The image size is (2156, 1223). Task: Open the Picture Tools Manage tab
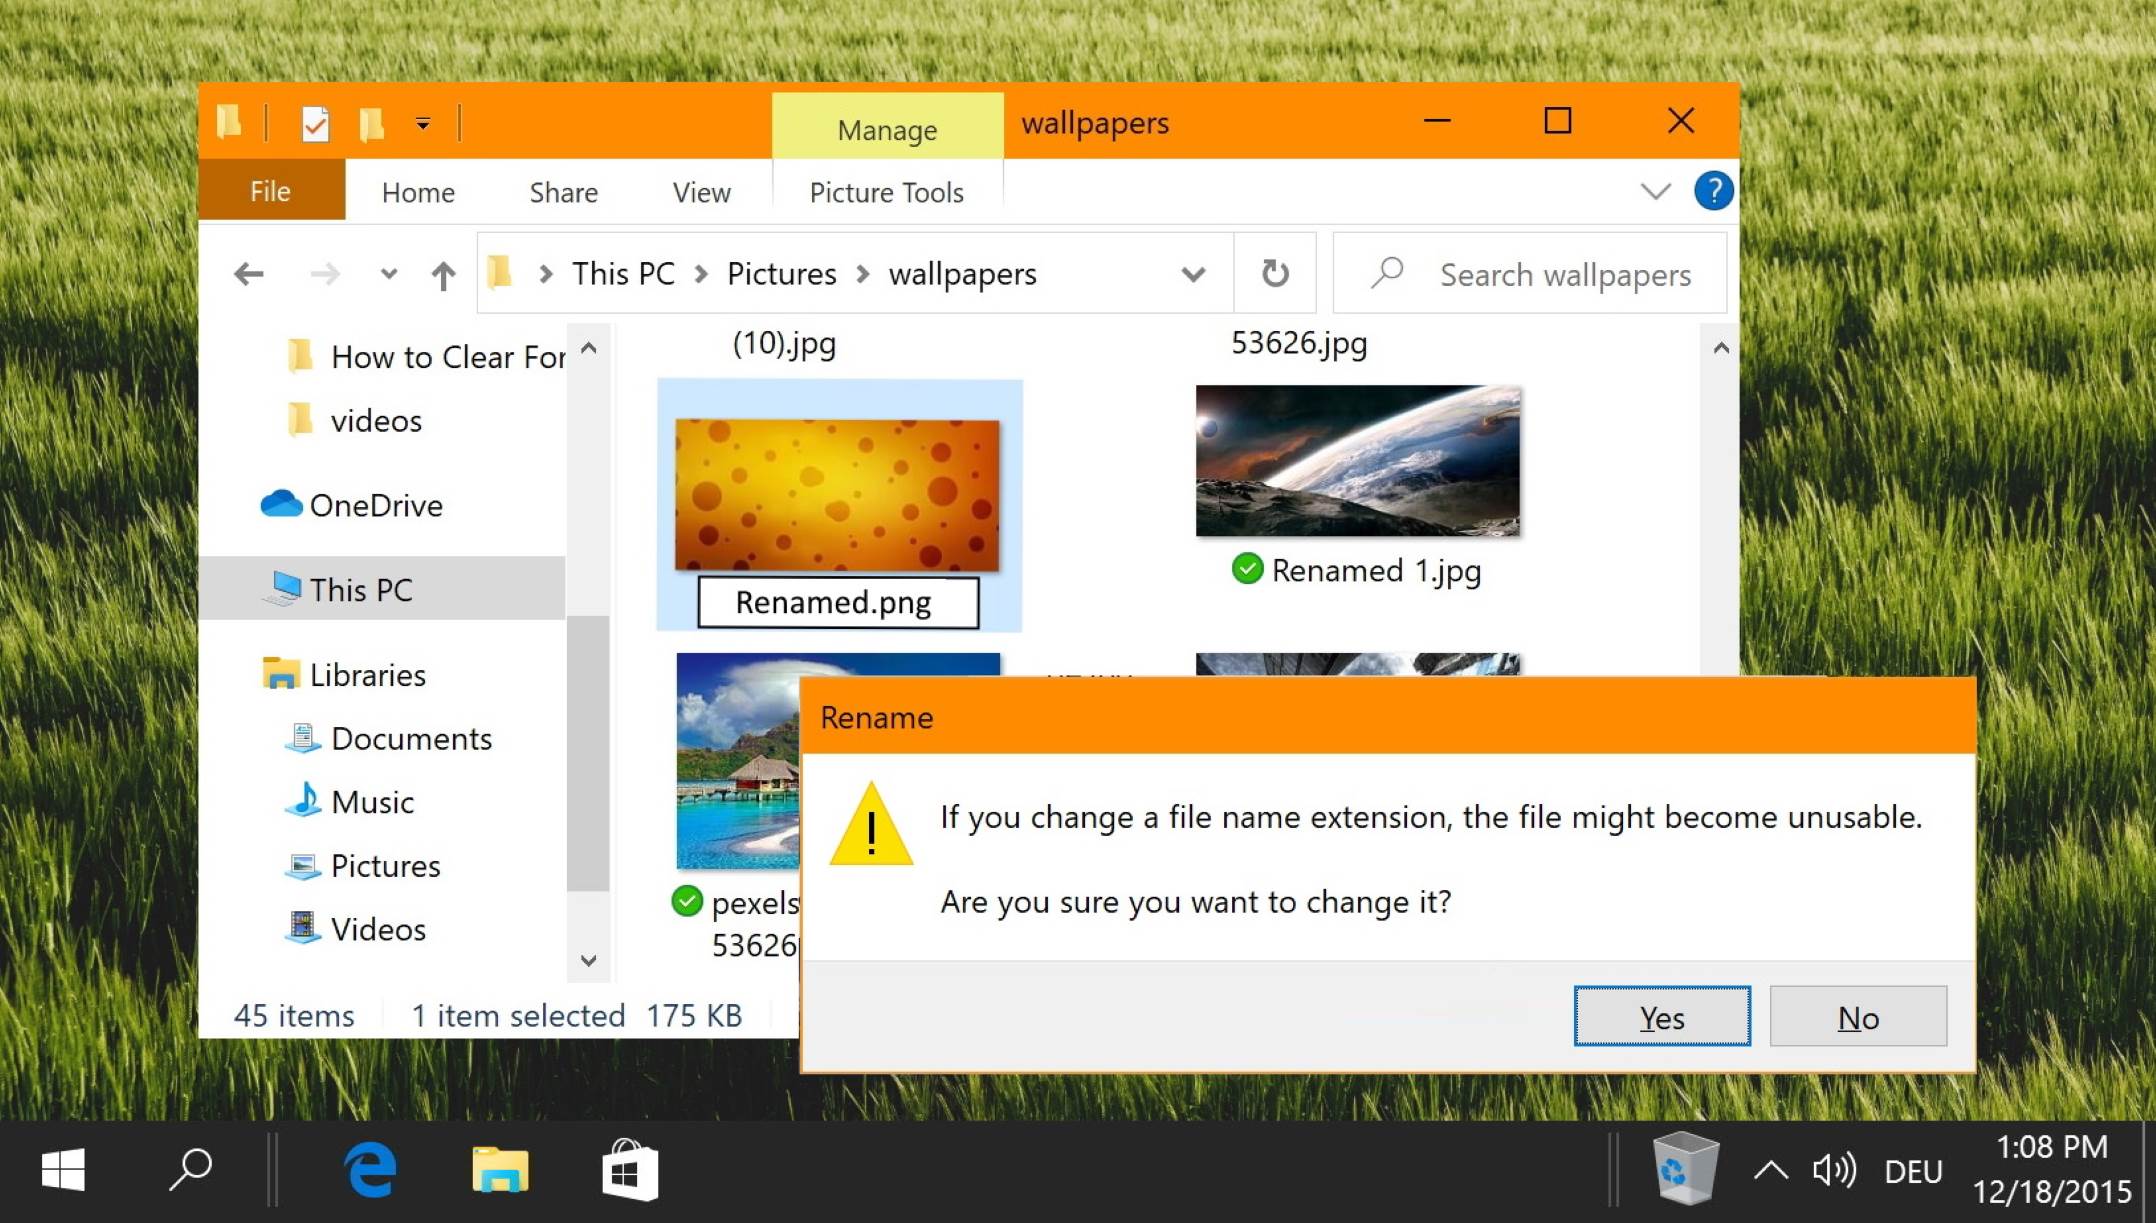[x=886, y=129]
